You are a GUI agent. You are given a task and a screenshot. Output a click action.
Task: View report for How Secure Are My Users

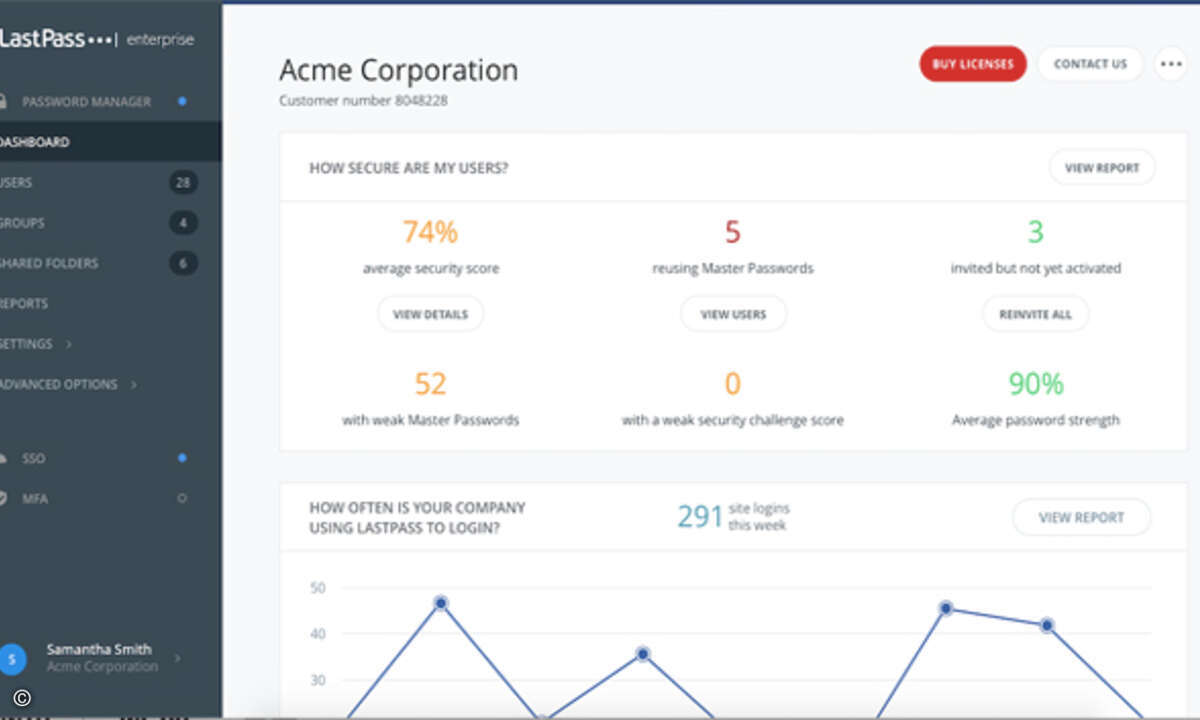point(1102,168)
